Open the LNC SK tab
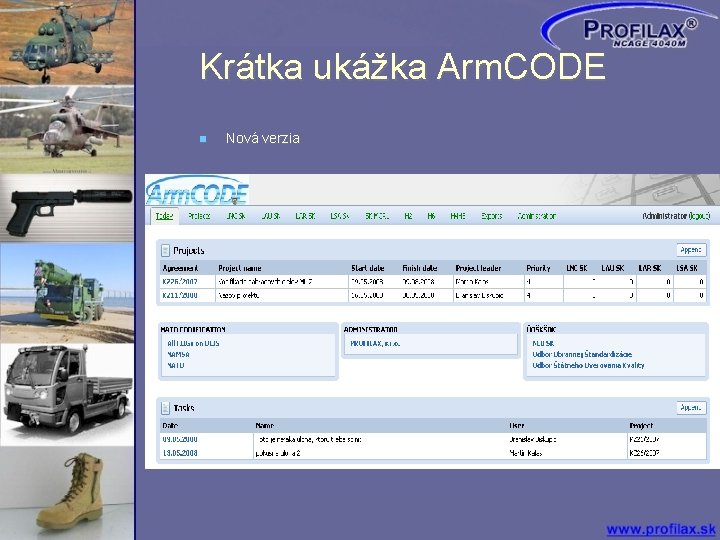This screenshot has height=540, width=720. tap(236, 216)
